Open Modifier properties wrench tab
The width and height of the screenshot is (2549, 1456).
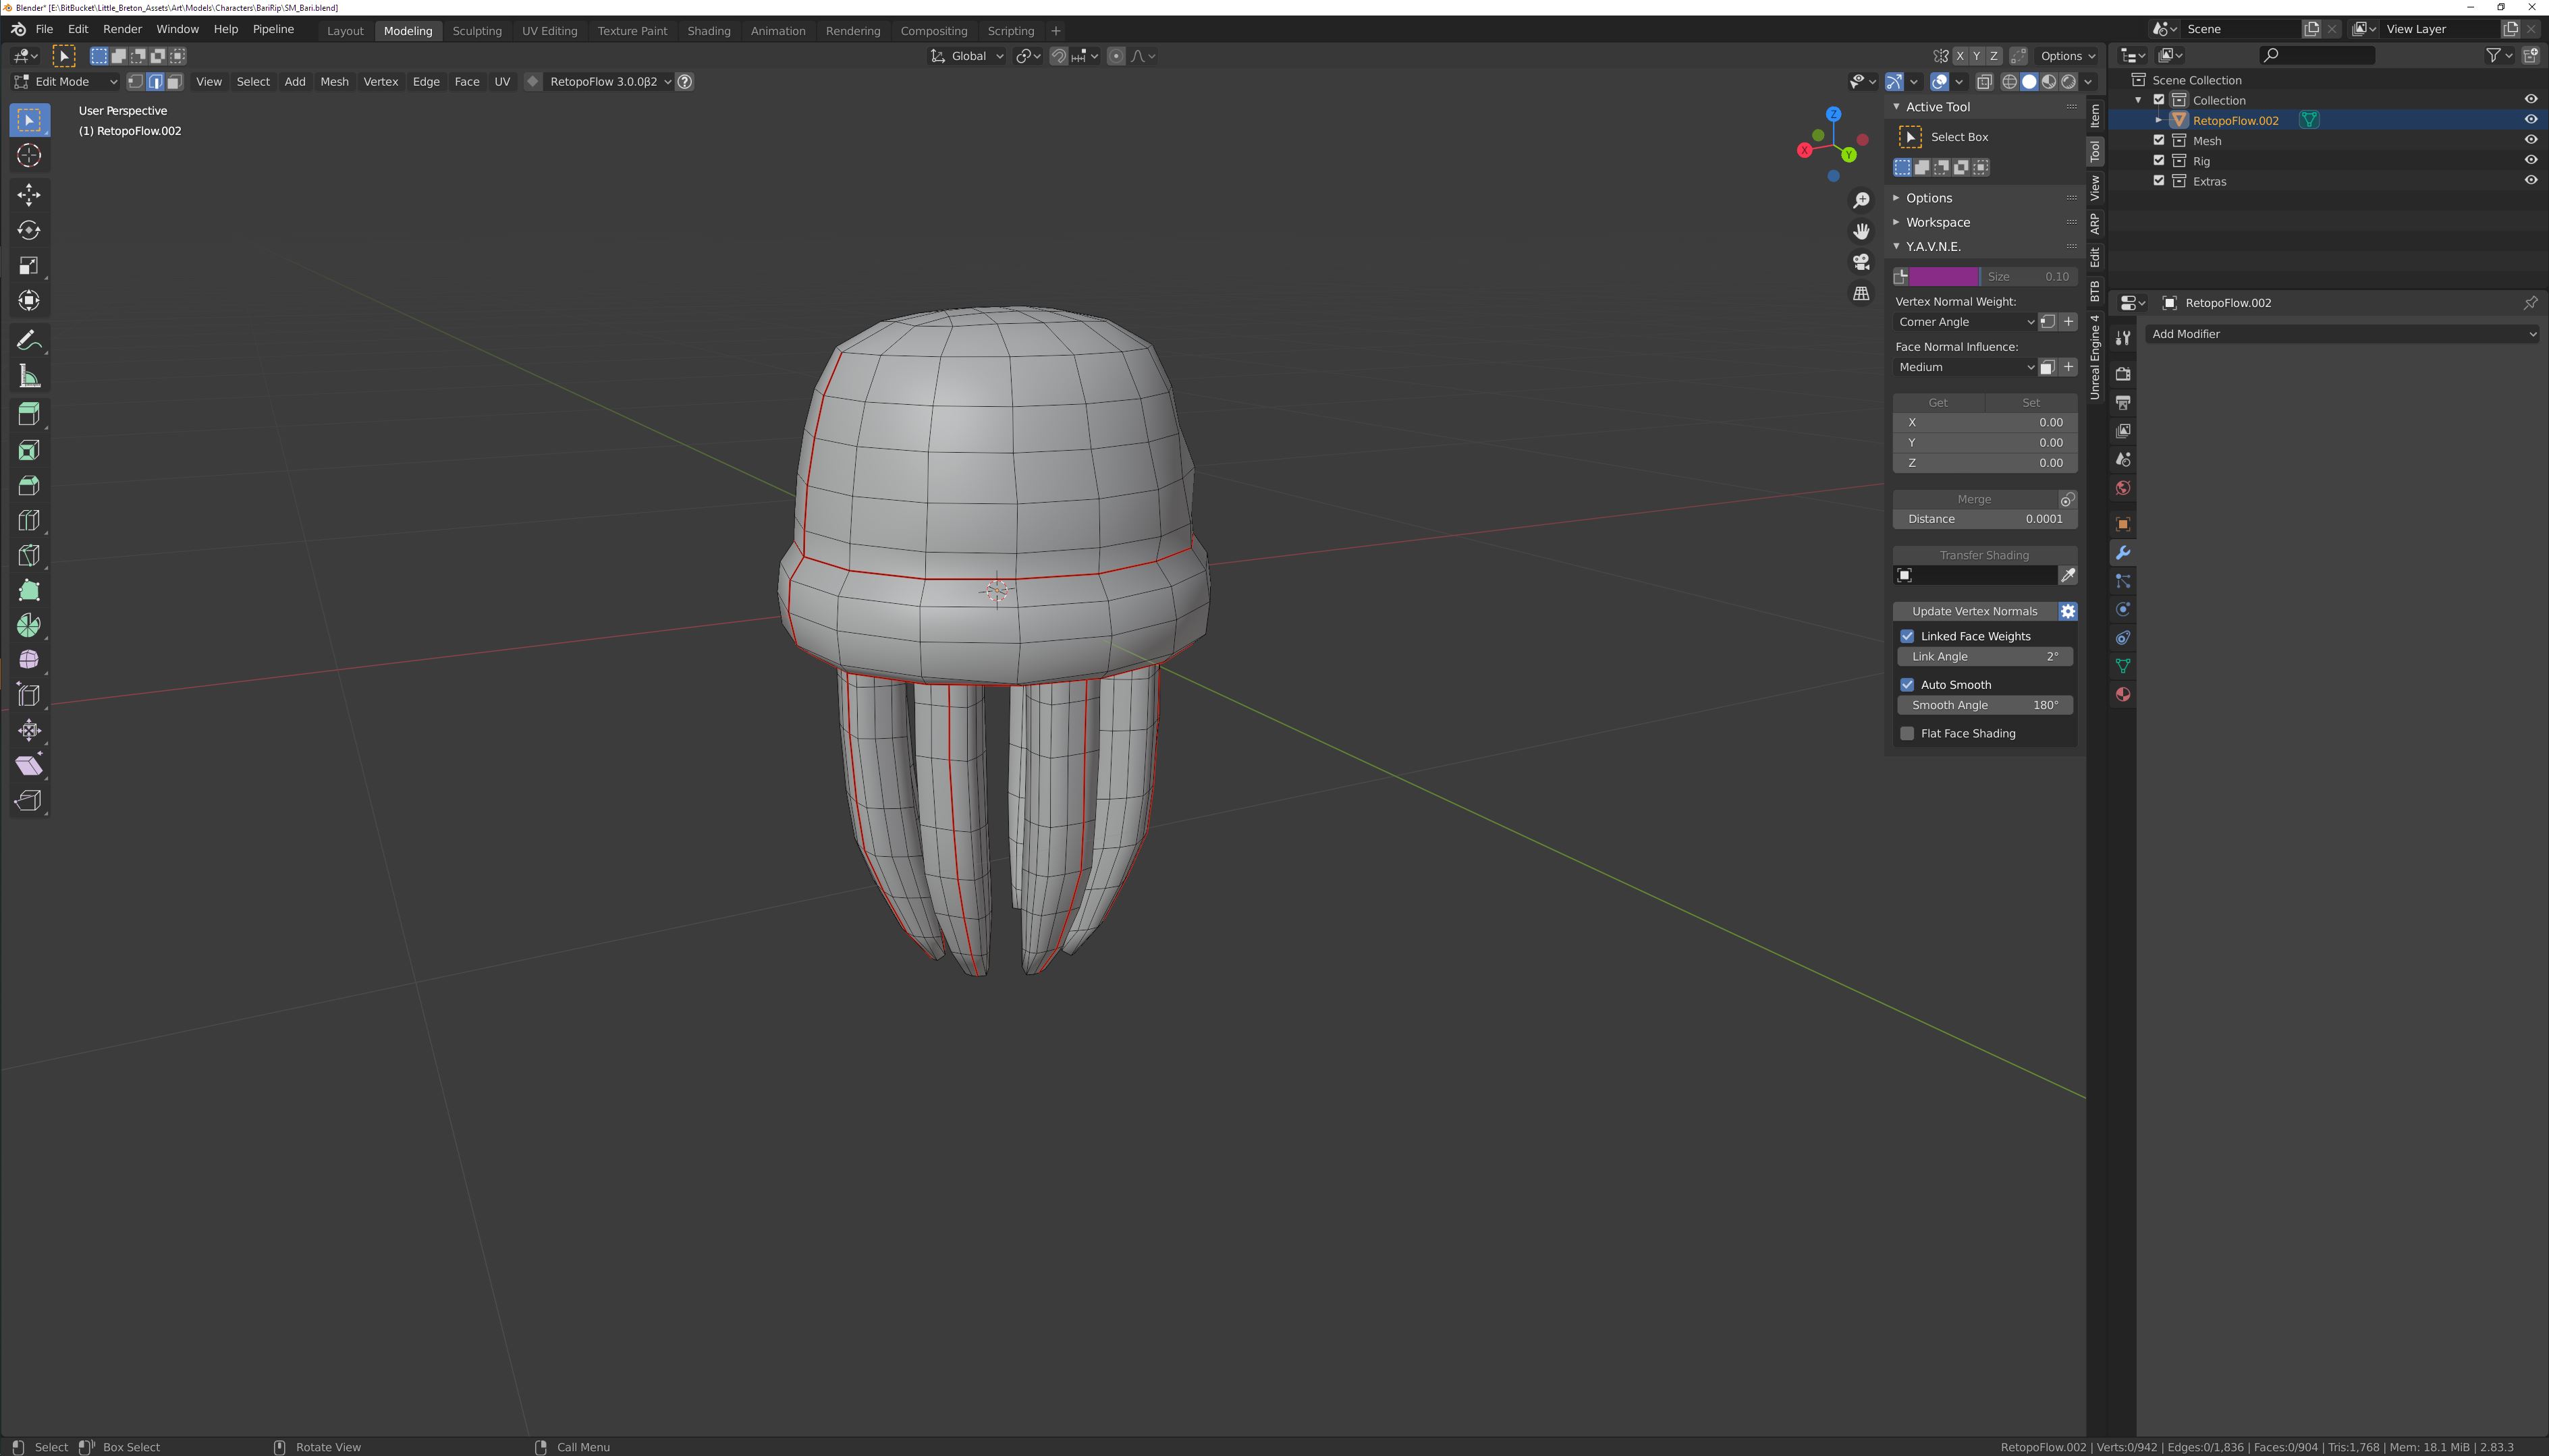pos(2123,553)
